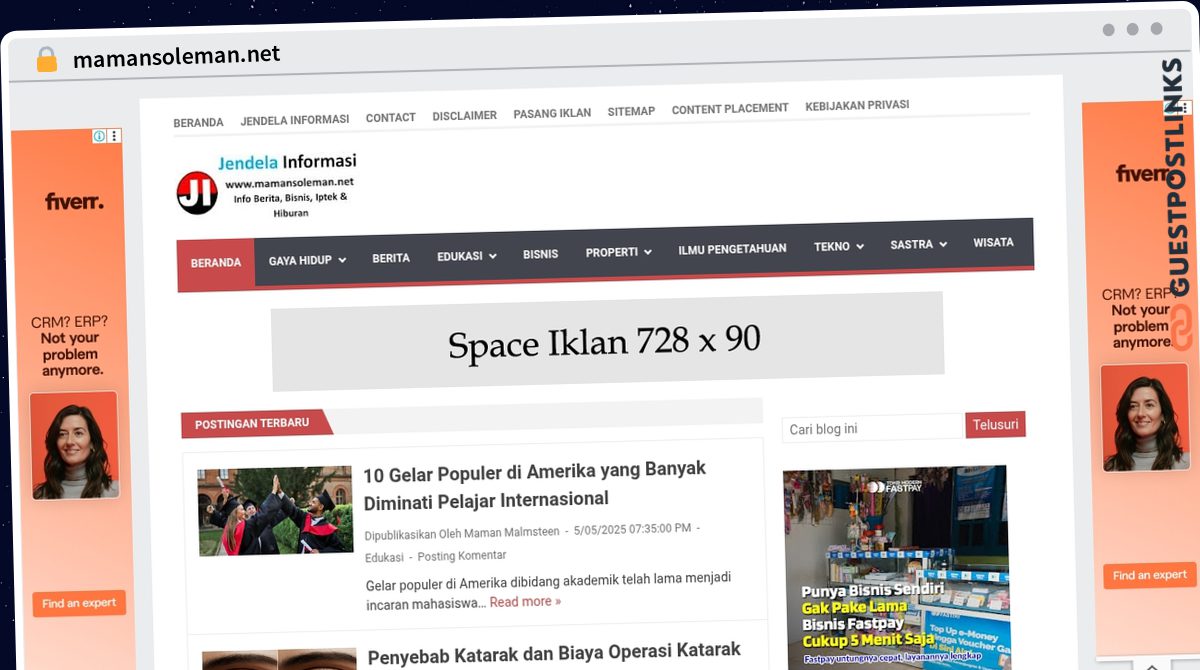Viewport: 1200px width, 670px height.
Task: Click the padlock icon beside the URL
Action: (47, 59)
